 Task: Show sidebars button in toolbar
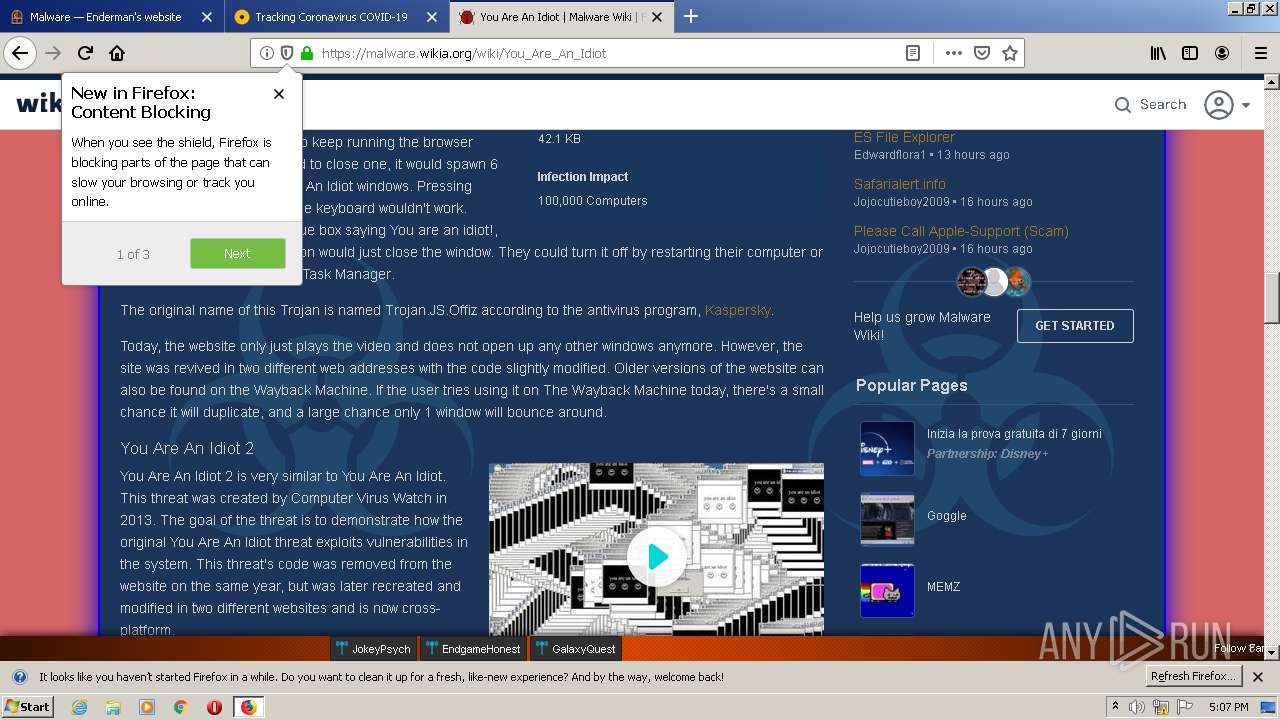[x=1190, y=53]
